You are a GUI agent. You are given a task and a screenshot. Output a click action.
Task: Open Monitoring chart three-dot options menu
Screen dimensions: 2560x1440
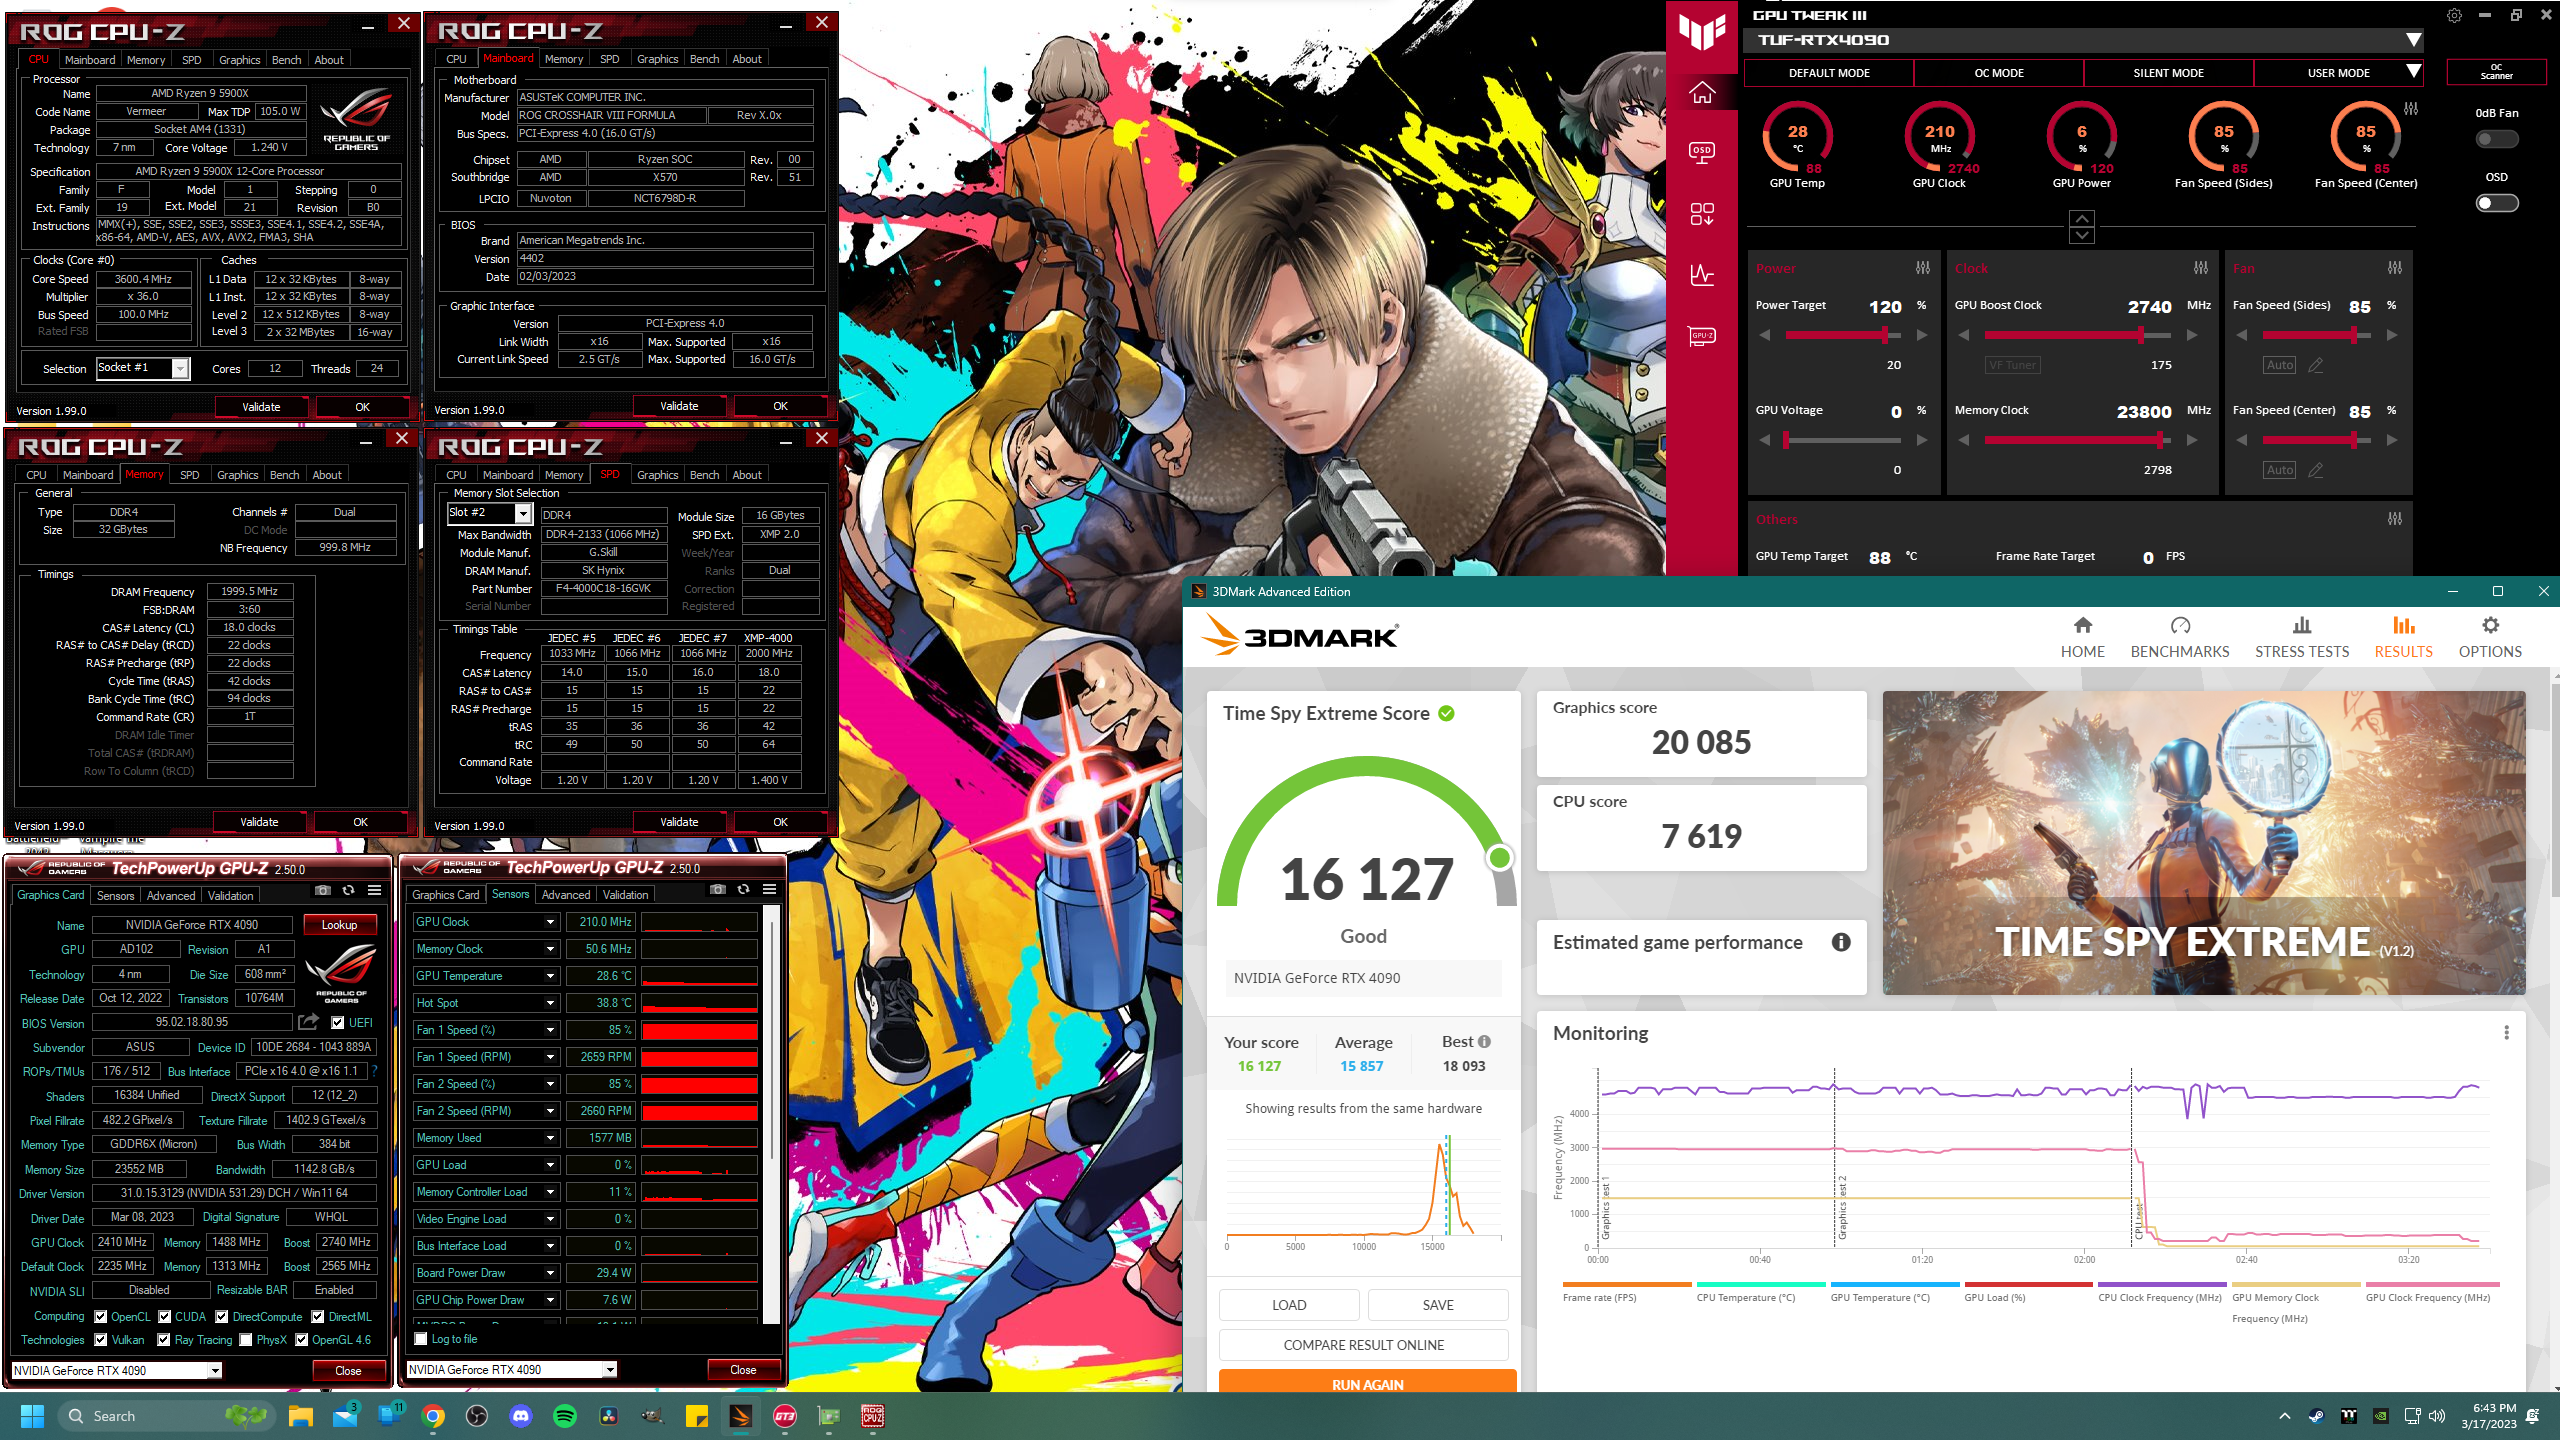[x=2506, y=1033]
